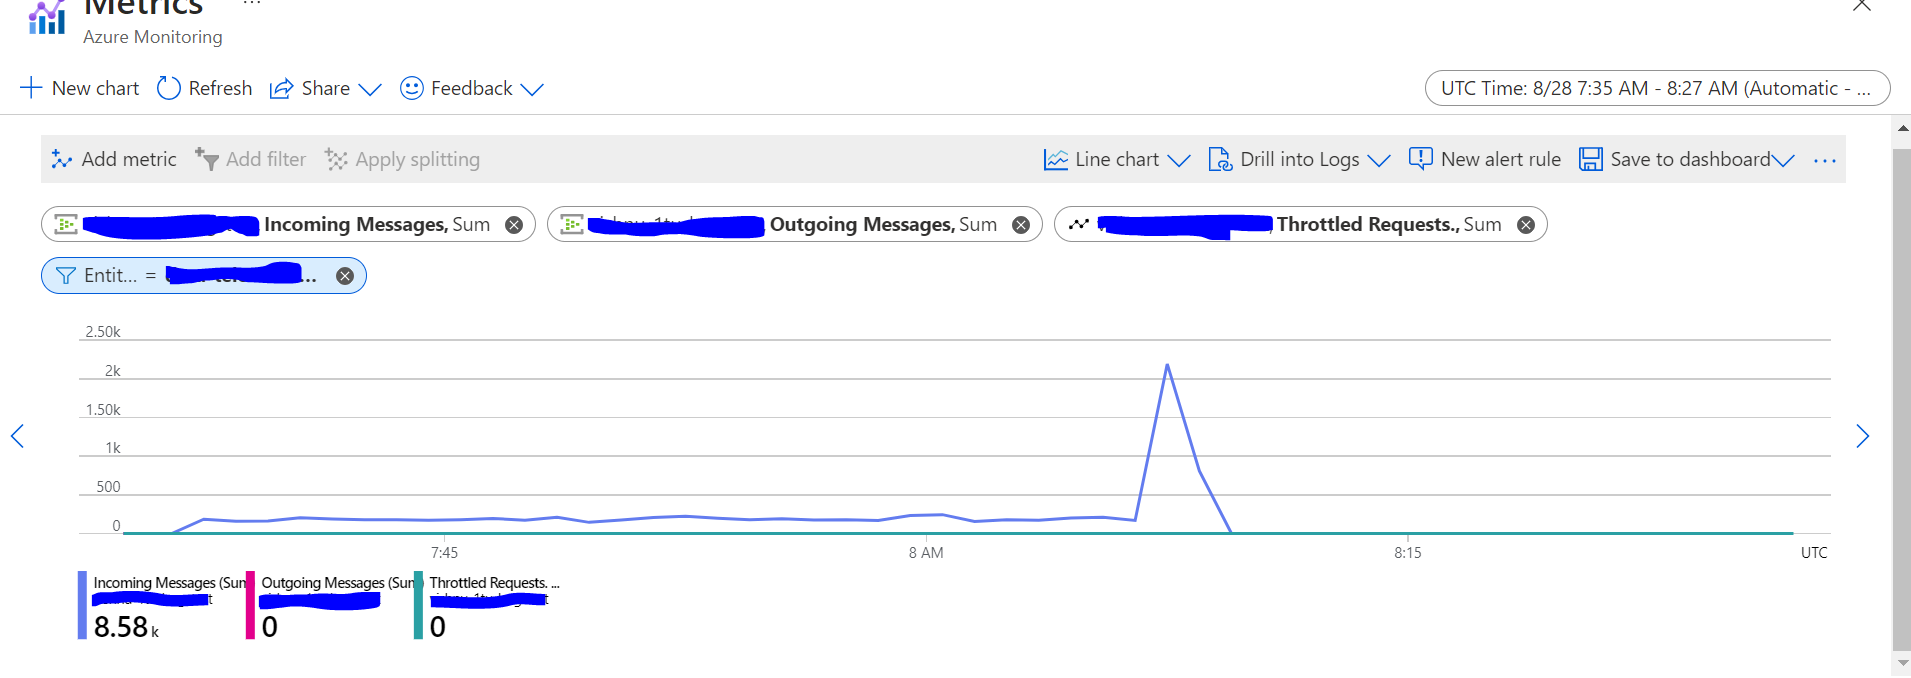The width and height of the screenshot is (1911, 678).
Task: Remove the Throttled Requests metric pill
Action: tap(1526, 225)
